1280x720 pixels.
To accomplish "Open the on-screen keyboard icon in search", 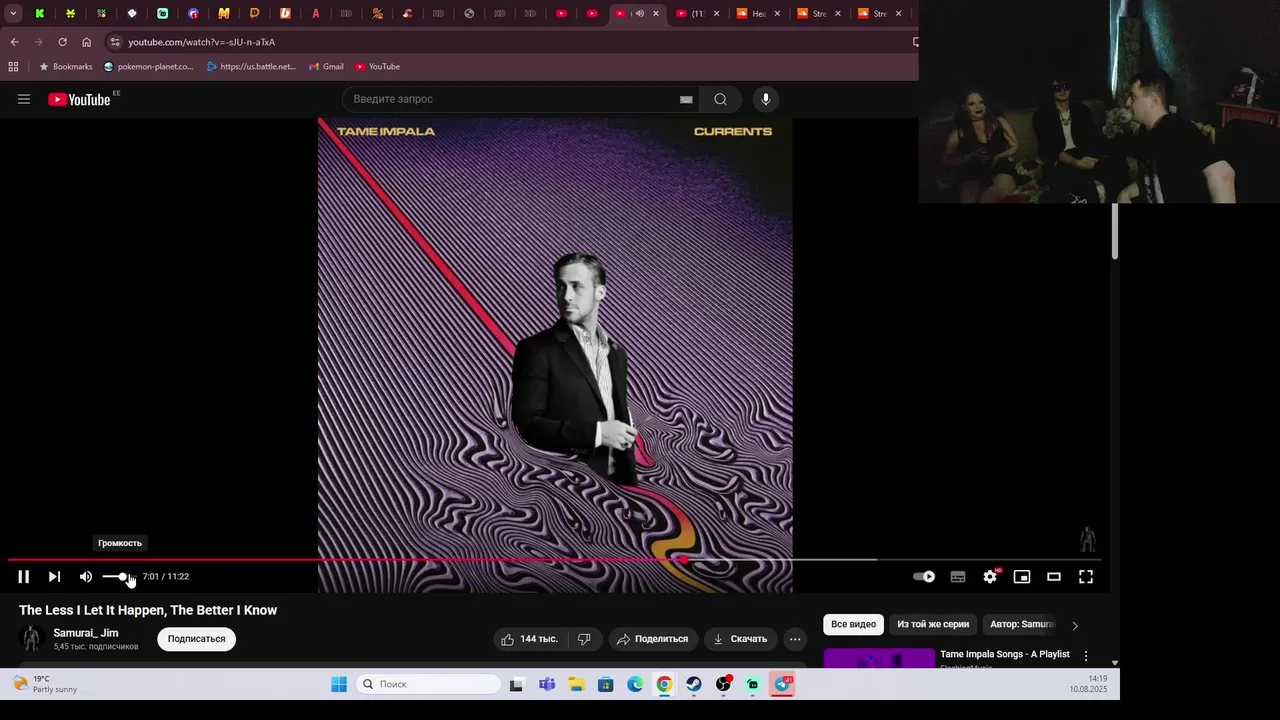I will (686, 99).
